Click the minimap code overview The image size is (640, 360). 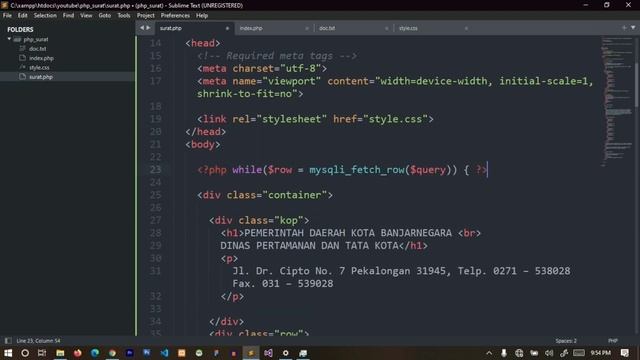tap(617, 101)
